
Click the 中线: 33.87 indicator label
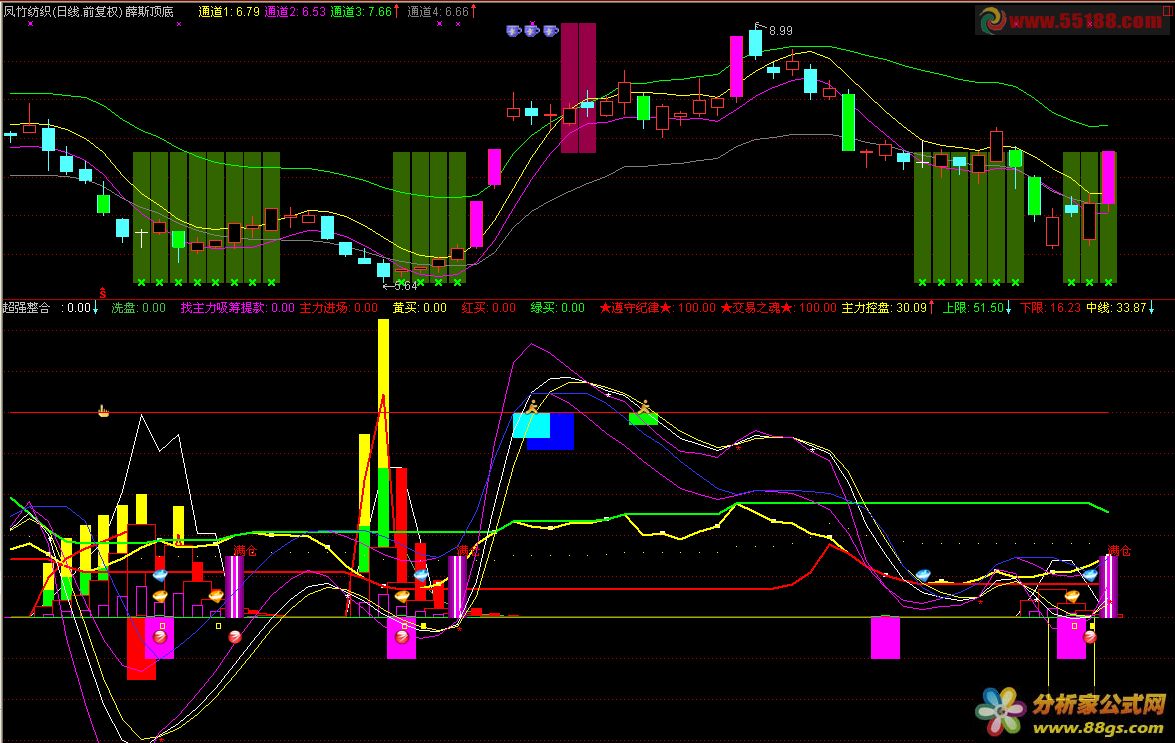pyautogui.click(x=1117, y=308)
